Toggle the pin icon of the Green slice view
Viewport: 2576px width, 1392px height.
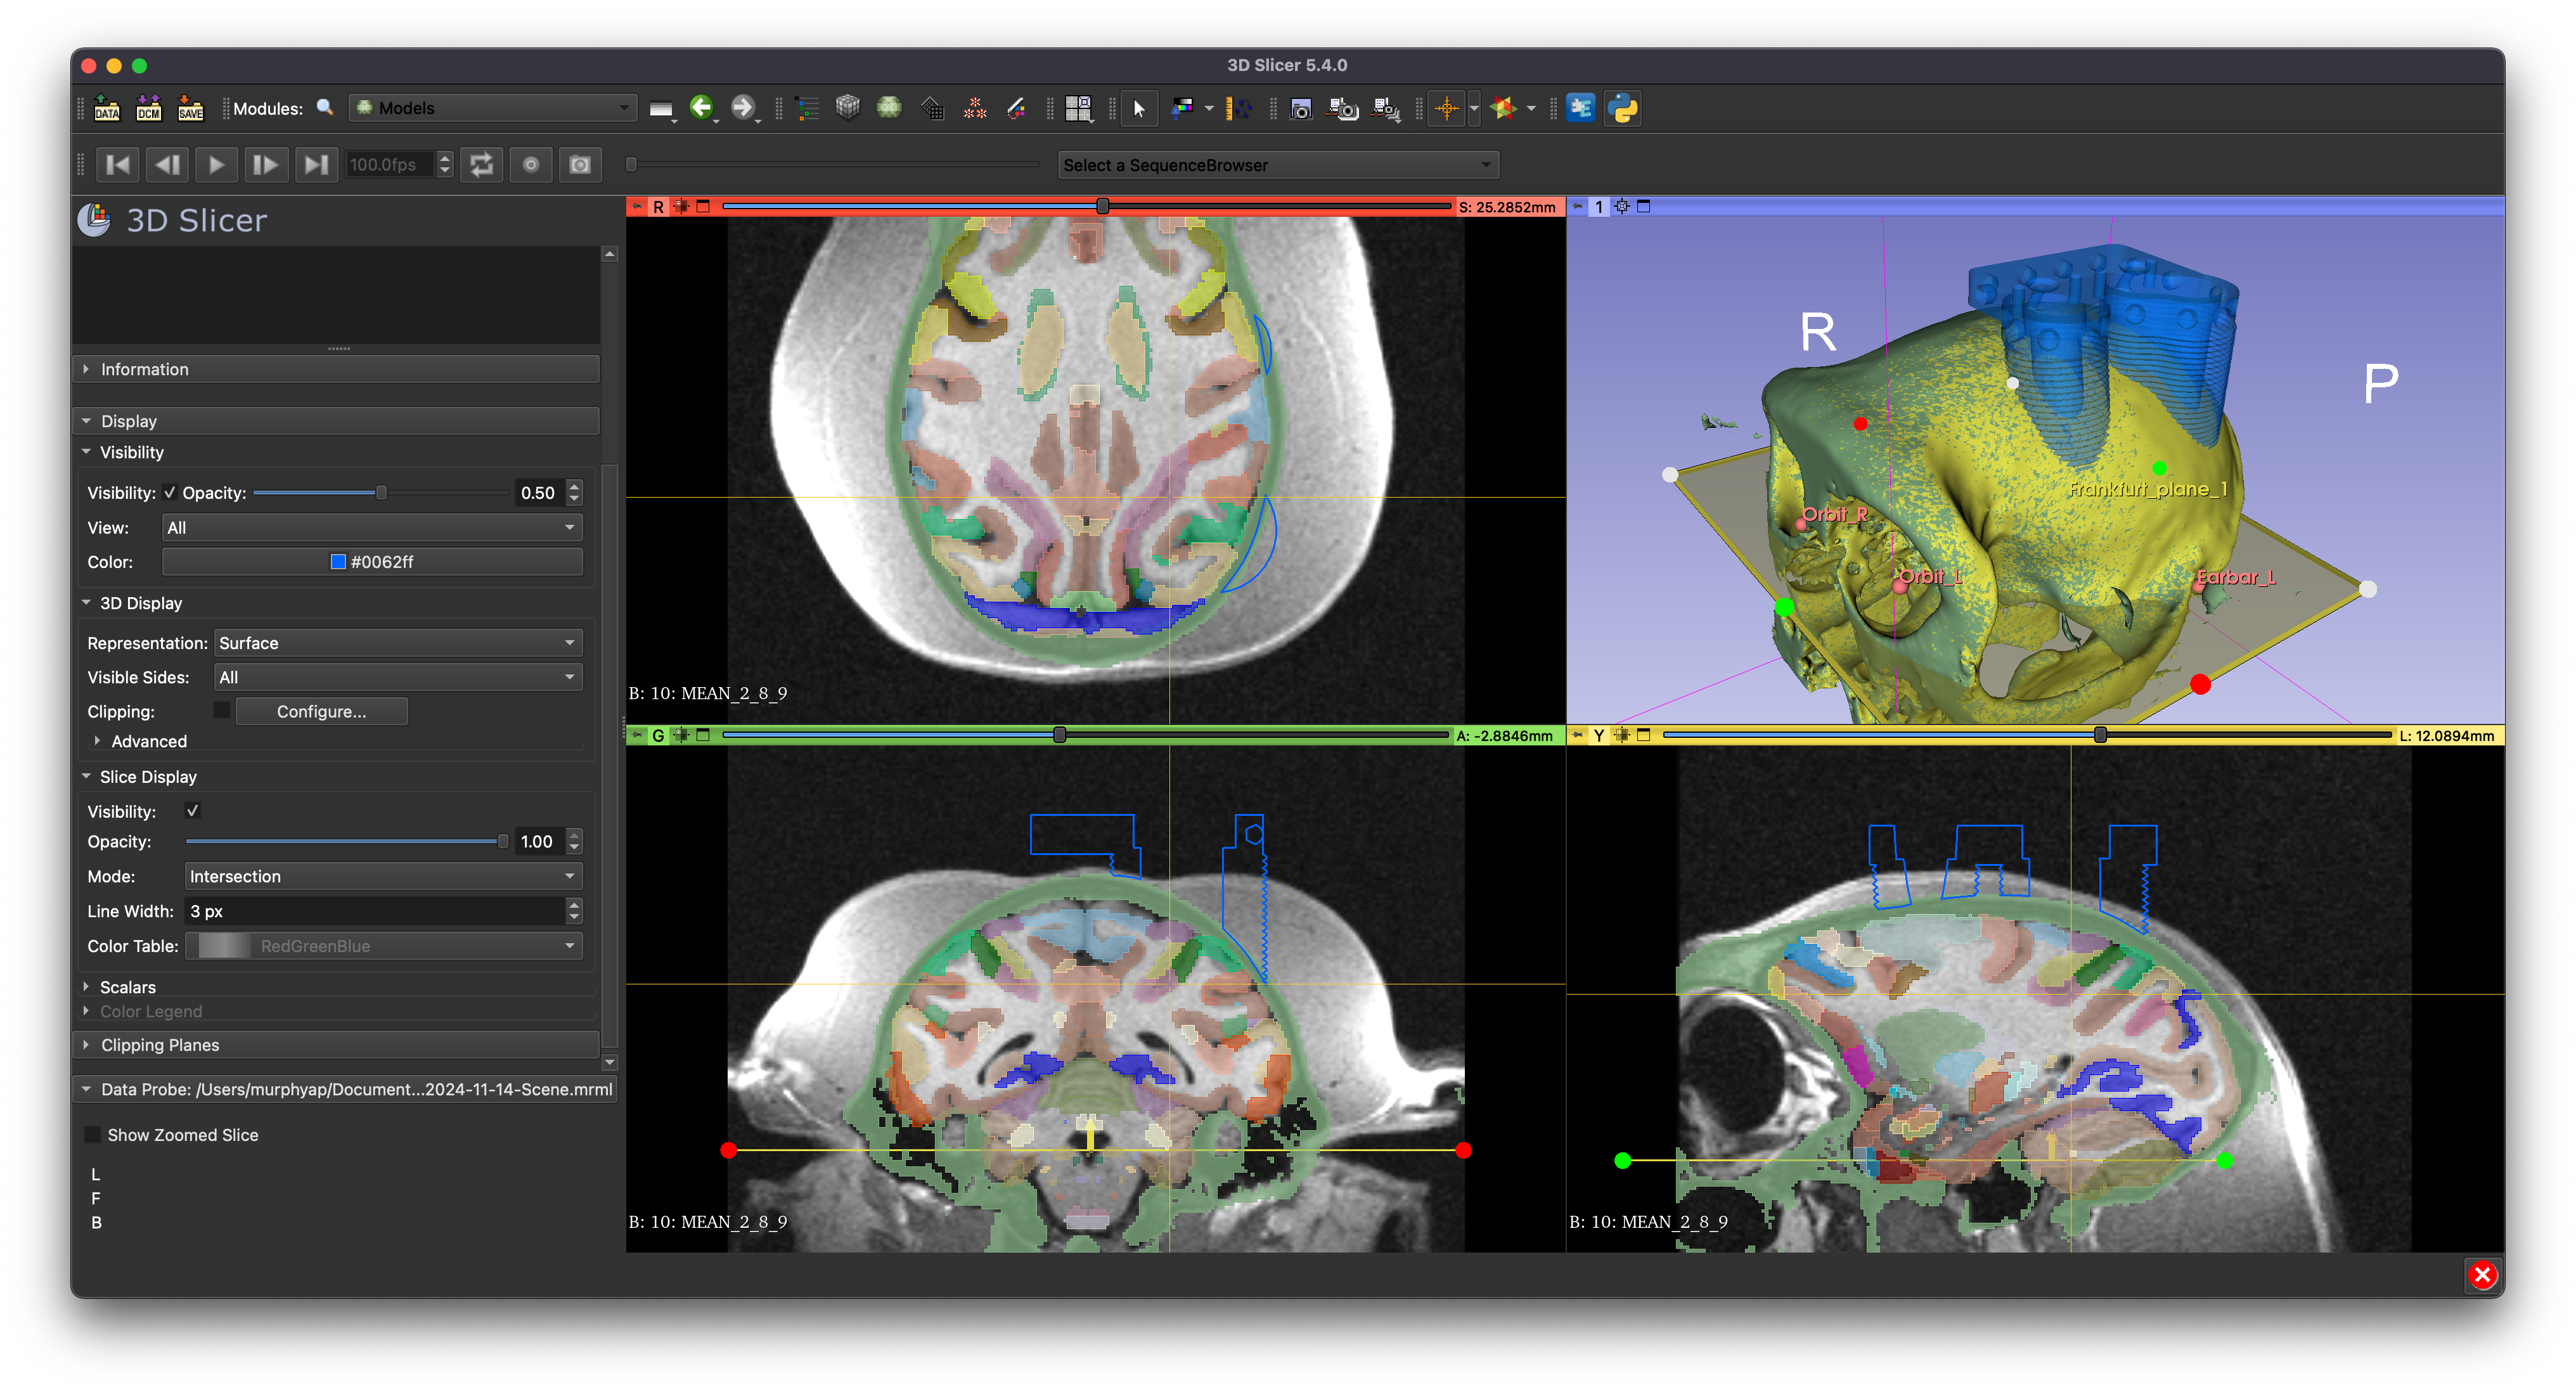pos(637,735)
